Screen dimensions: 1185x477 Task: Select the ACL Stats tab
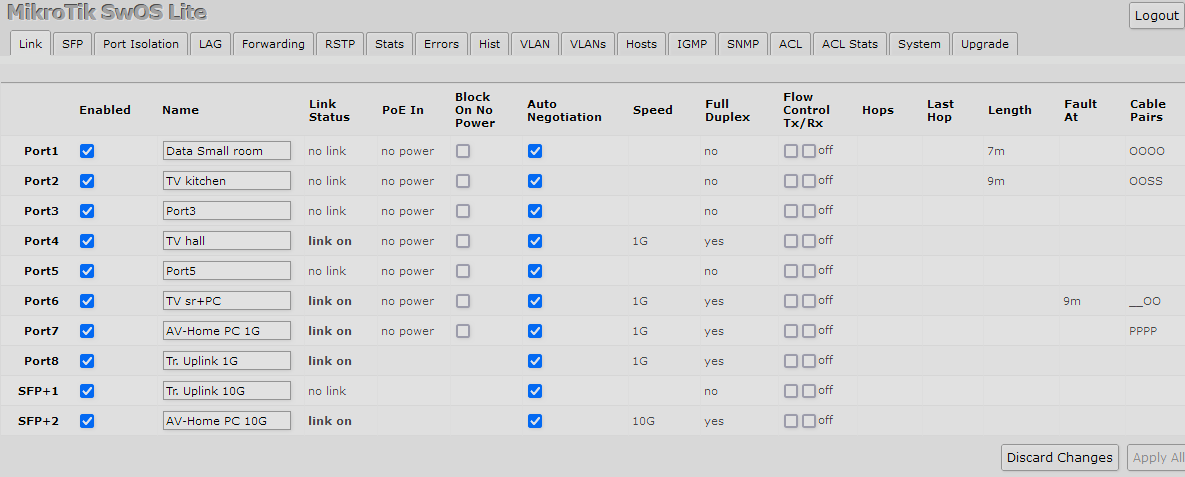pyautogui.click(x=850, y=44)
